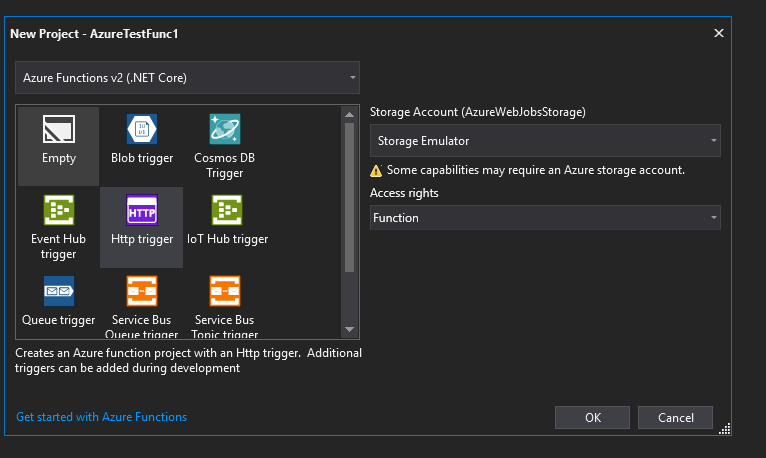
Task: Pick the Queue trigger template
Action: pos(59,292)
